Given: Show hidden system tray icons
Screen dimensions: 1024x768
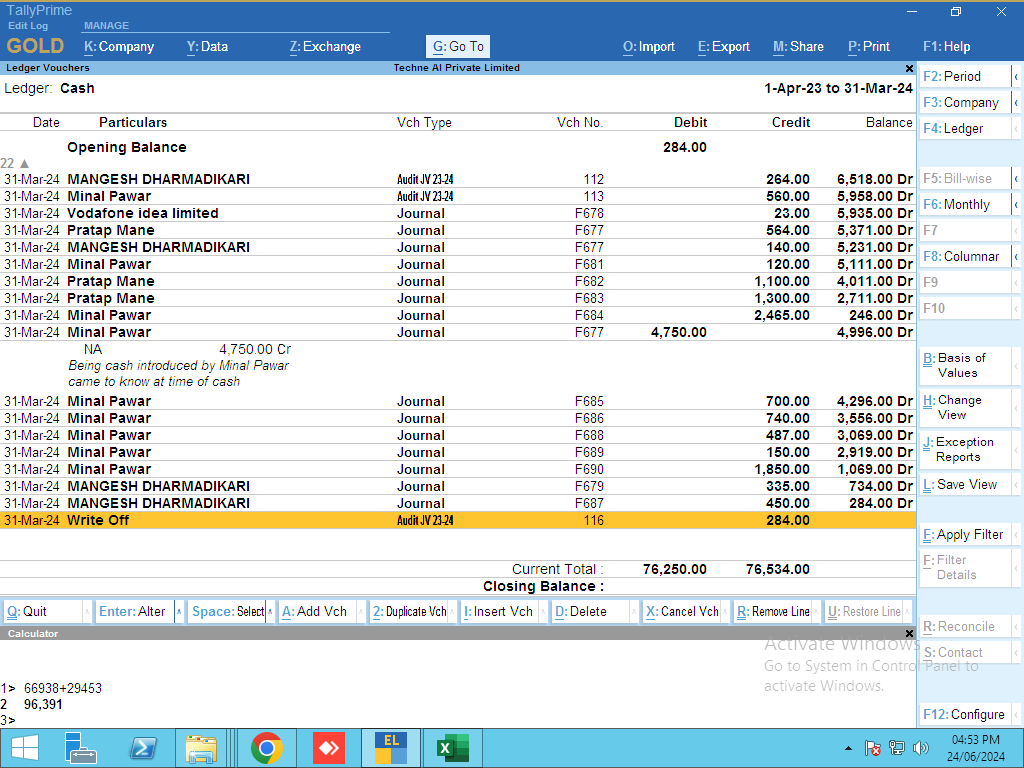Looking at the screenshot, I should tap(848, 748).
